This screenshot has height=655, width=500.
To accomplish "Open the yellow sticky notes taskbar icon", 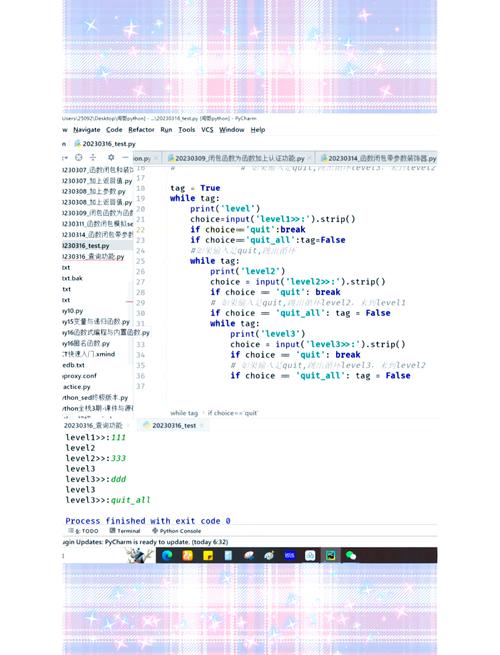I will tap(208, 555).
